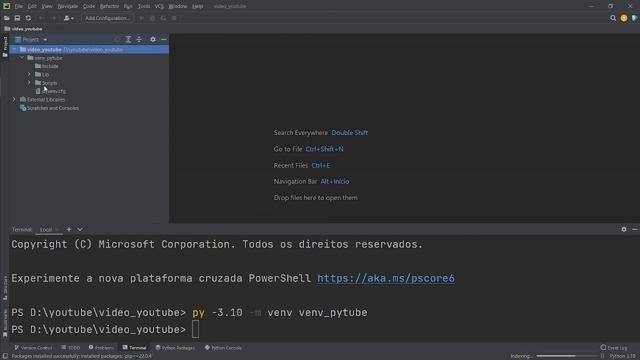Select the venv_pytube folder
640x360 pixels.
45,58
